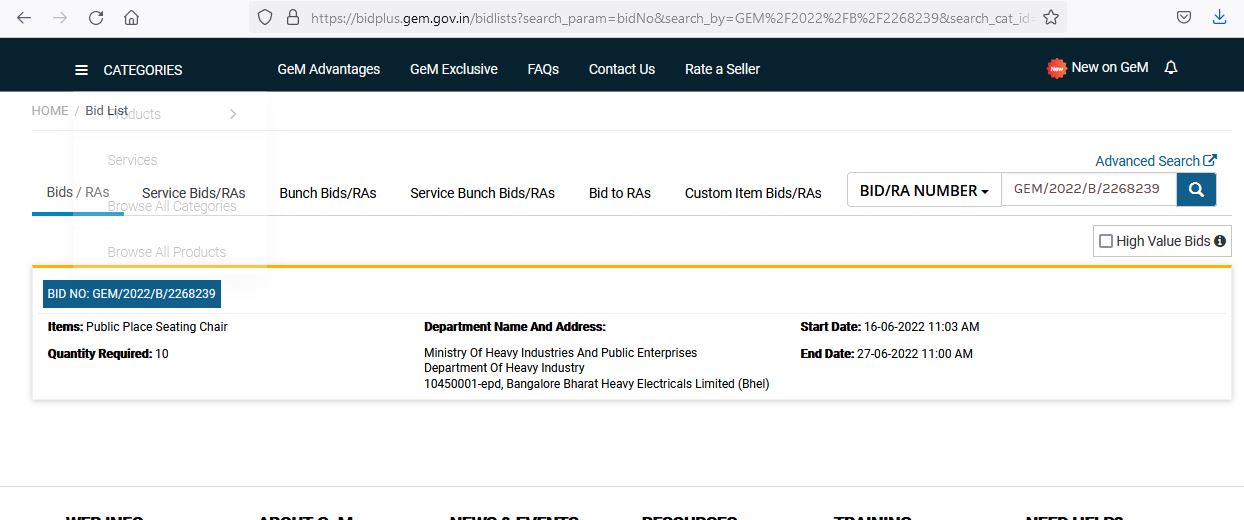Switch to Service Bids/RAs tab
The image size is (1244, 520).
[x=193, y=193]
